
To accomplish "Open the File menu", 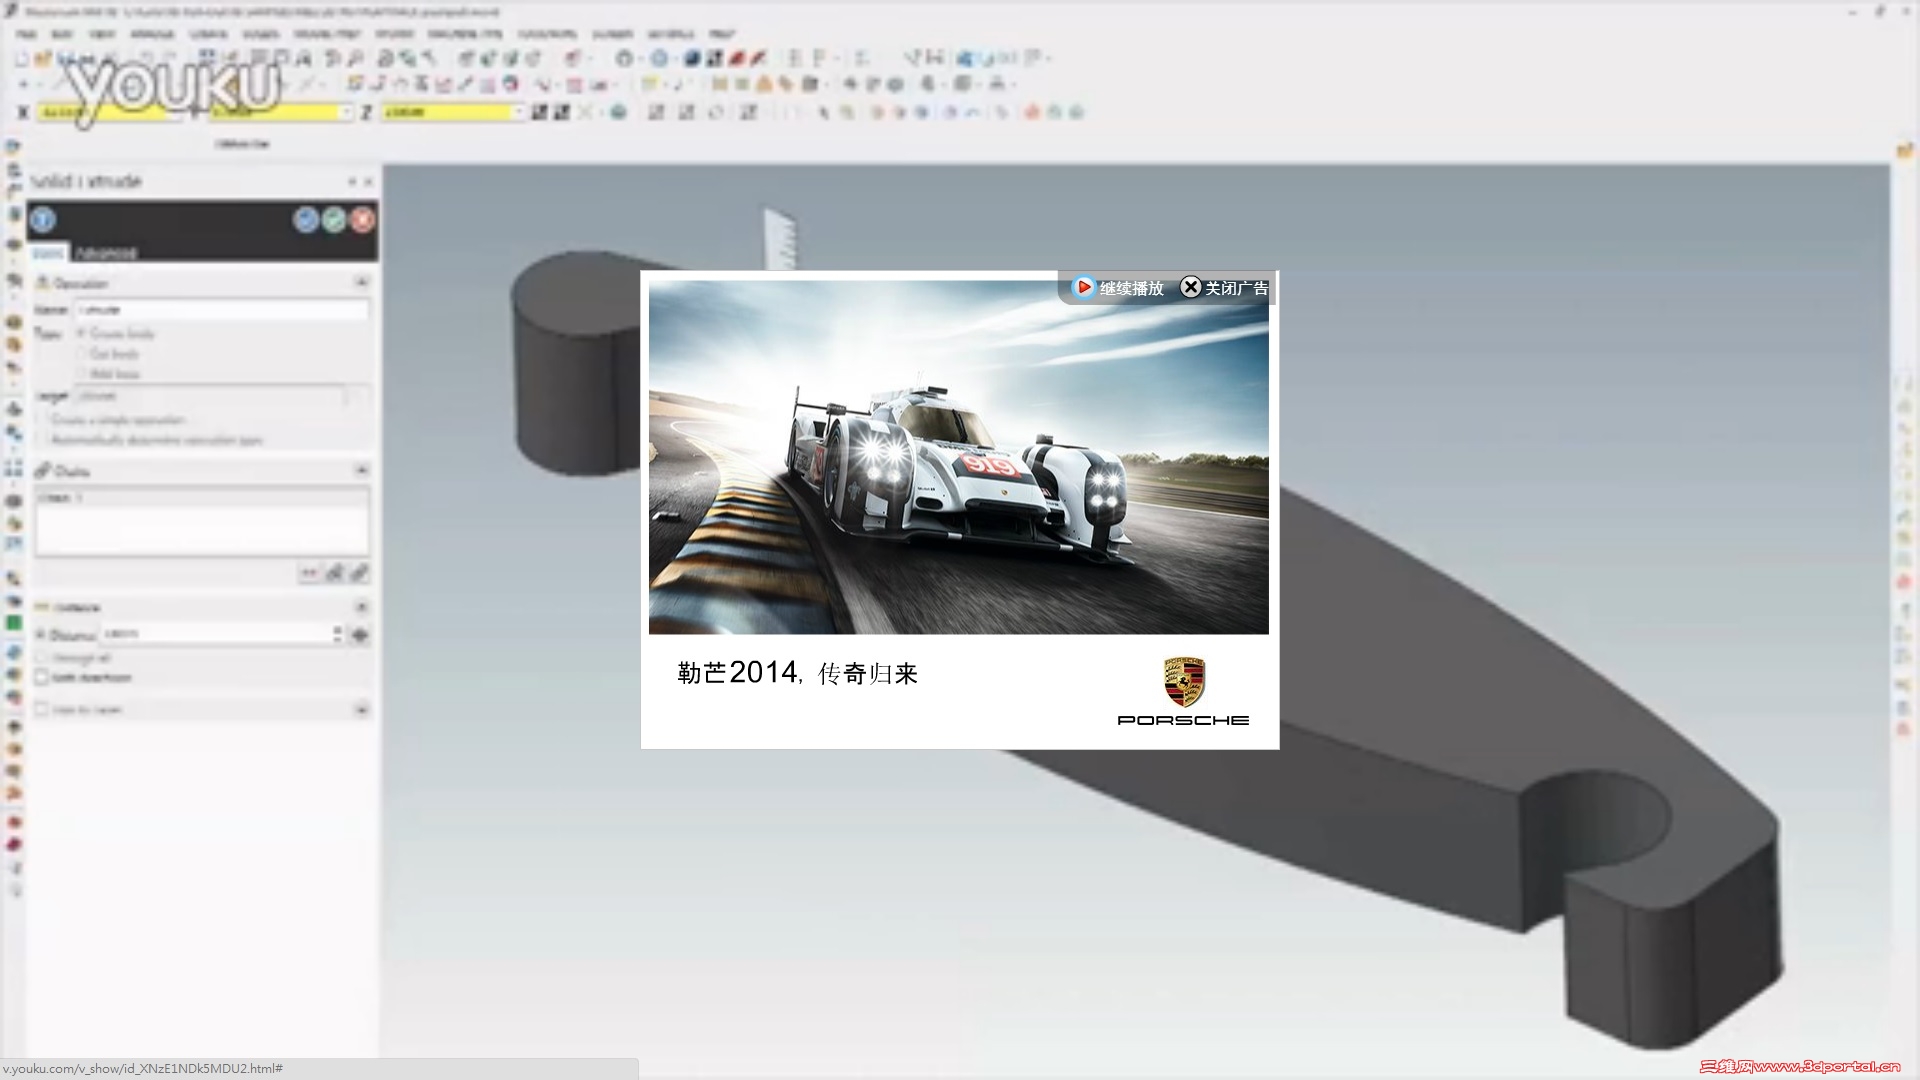I will [25, 34].
